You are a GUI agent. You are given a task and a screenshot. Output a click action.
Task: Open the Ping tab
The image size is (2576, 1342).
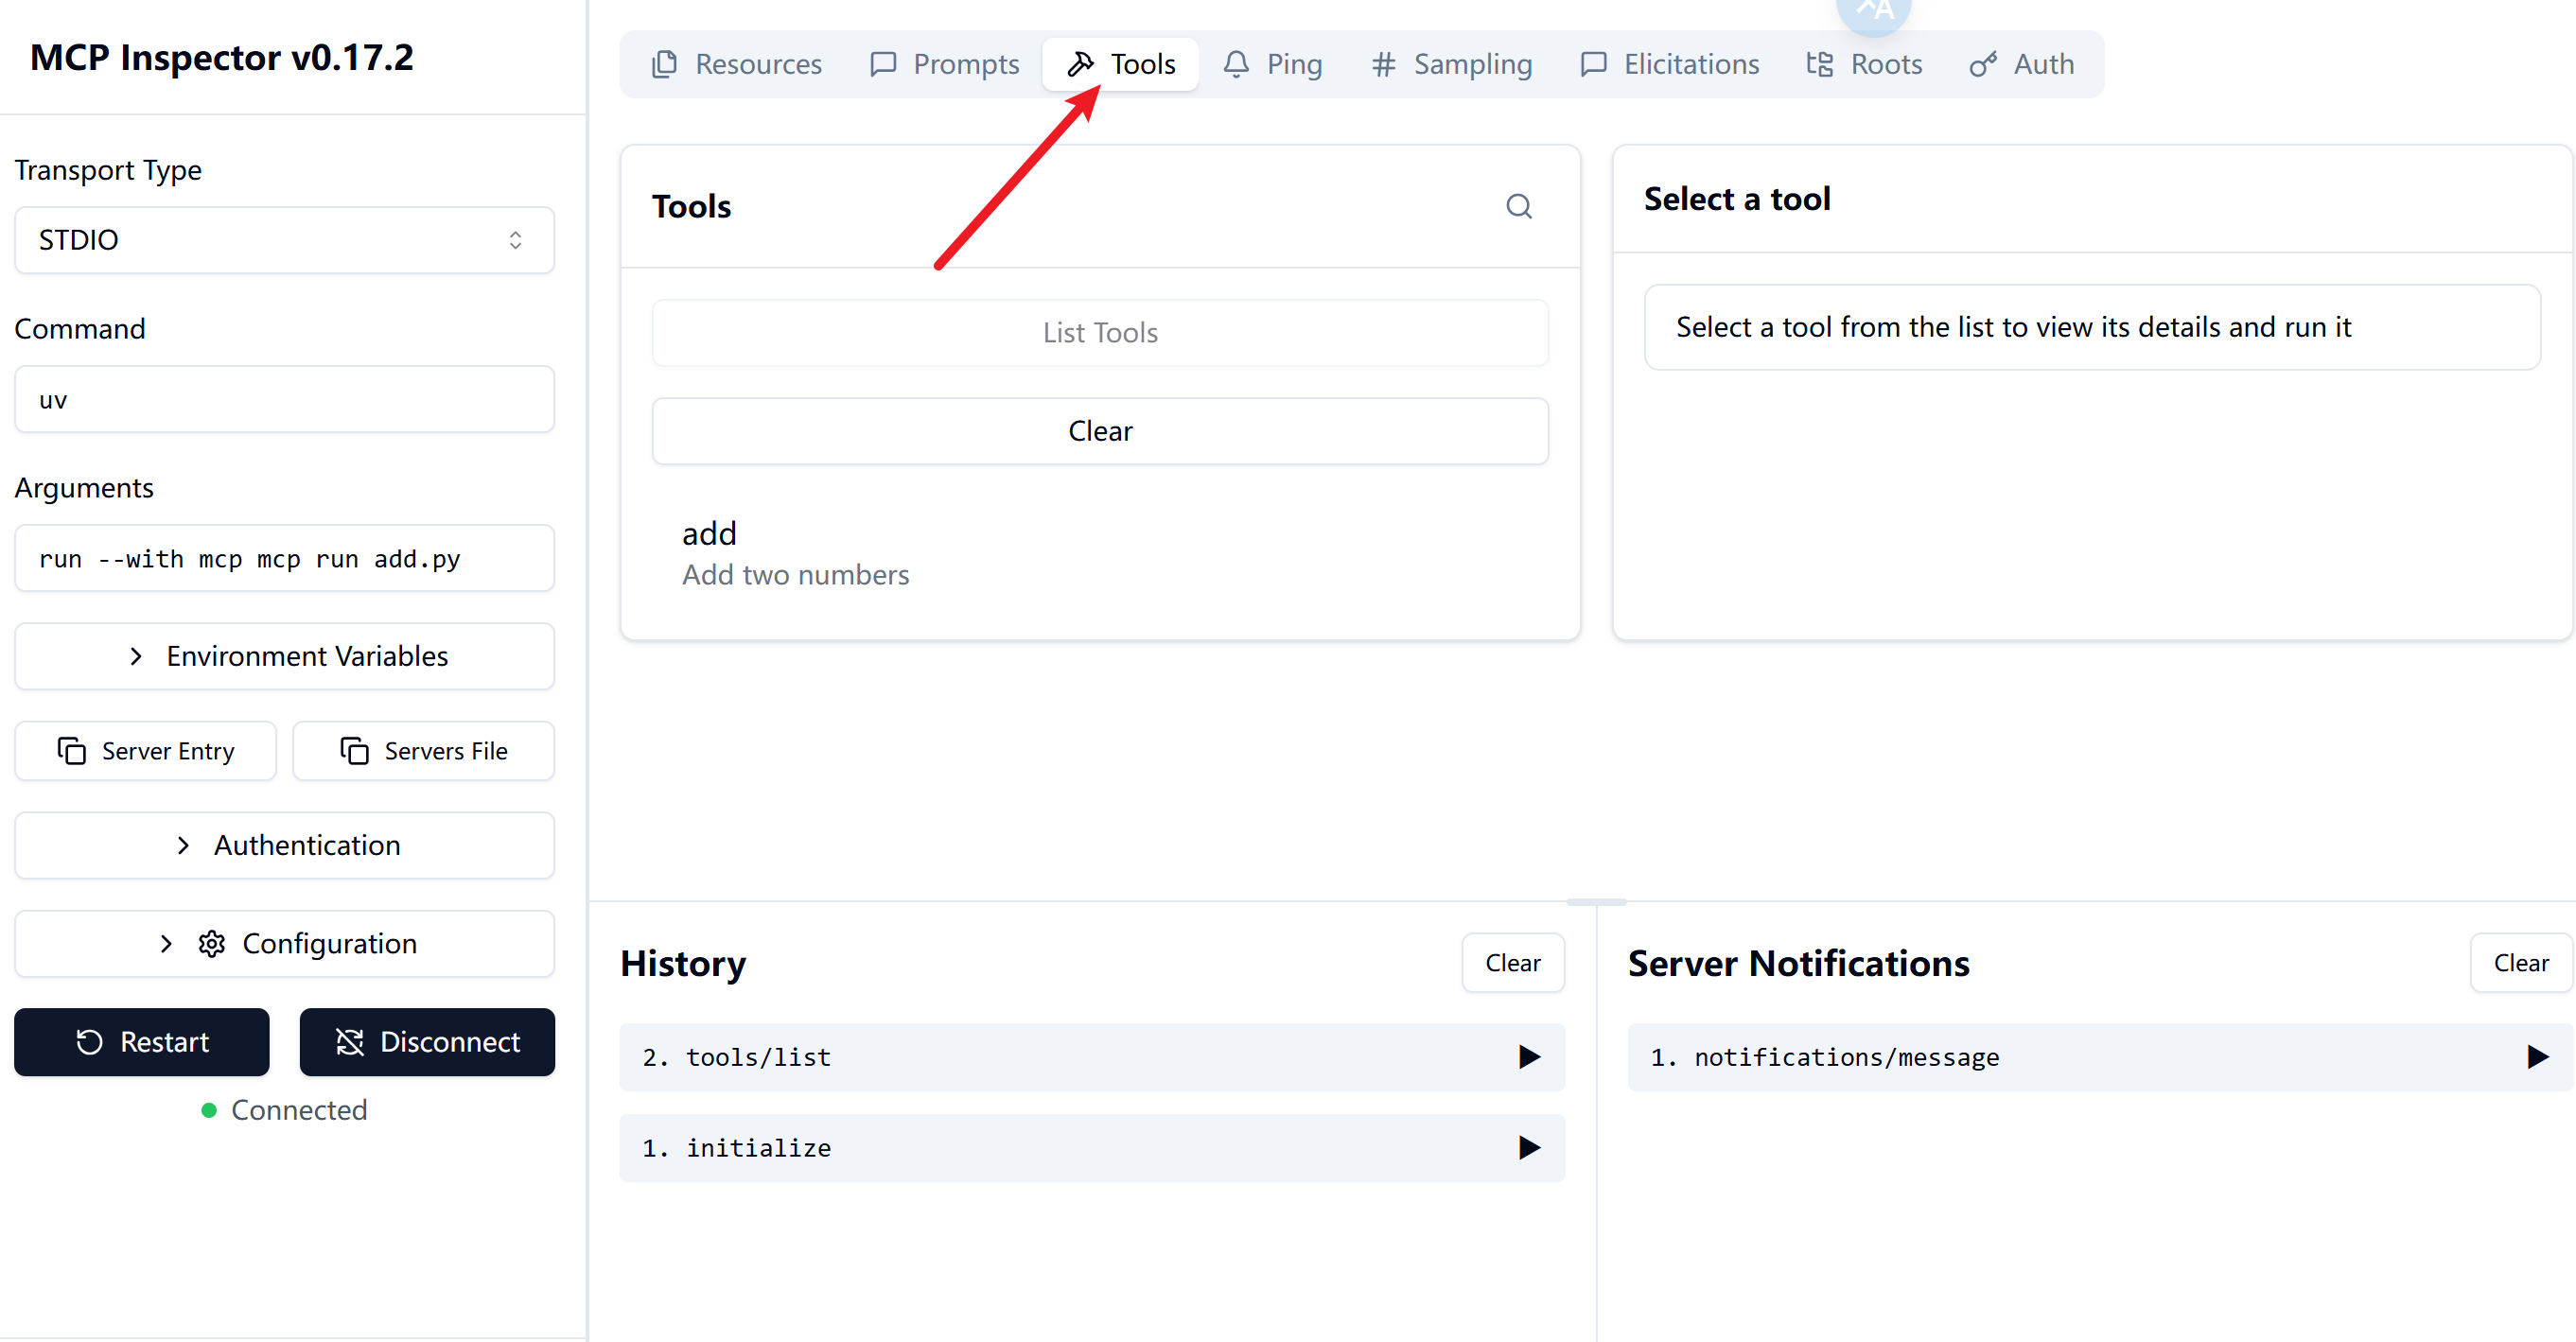(1272, 64)
